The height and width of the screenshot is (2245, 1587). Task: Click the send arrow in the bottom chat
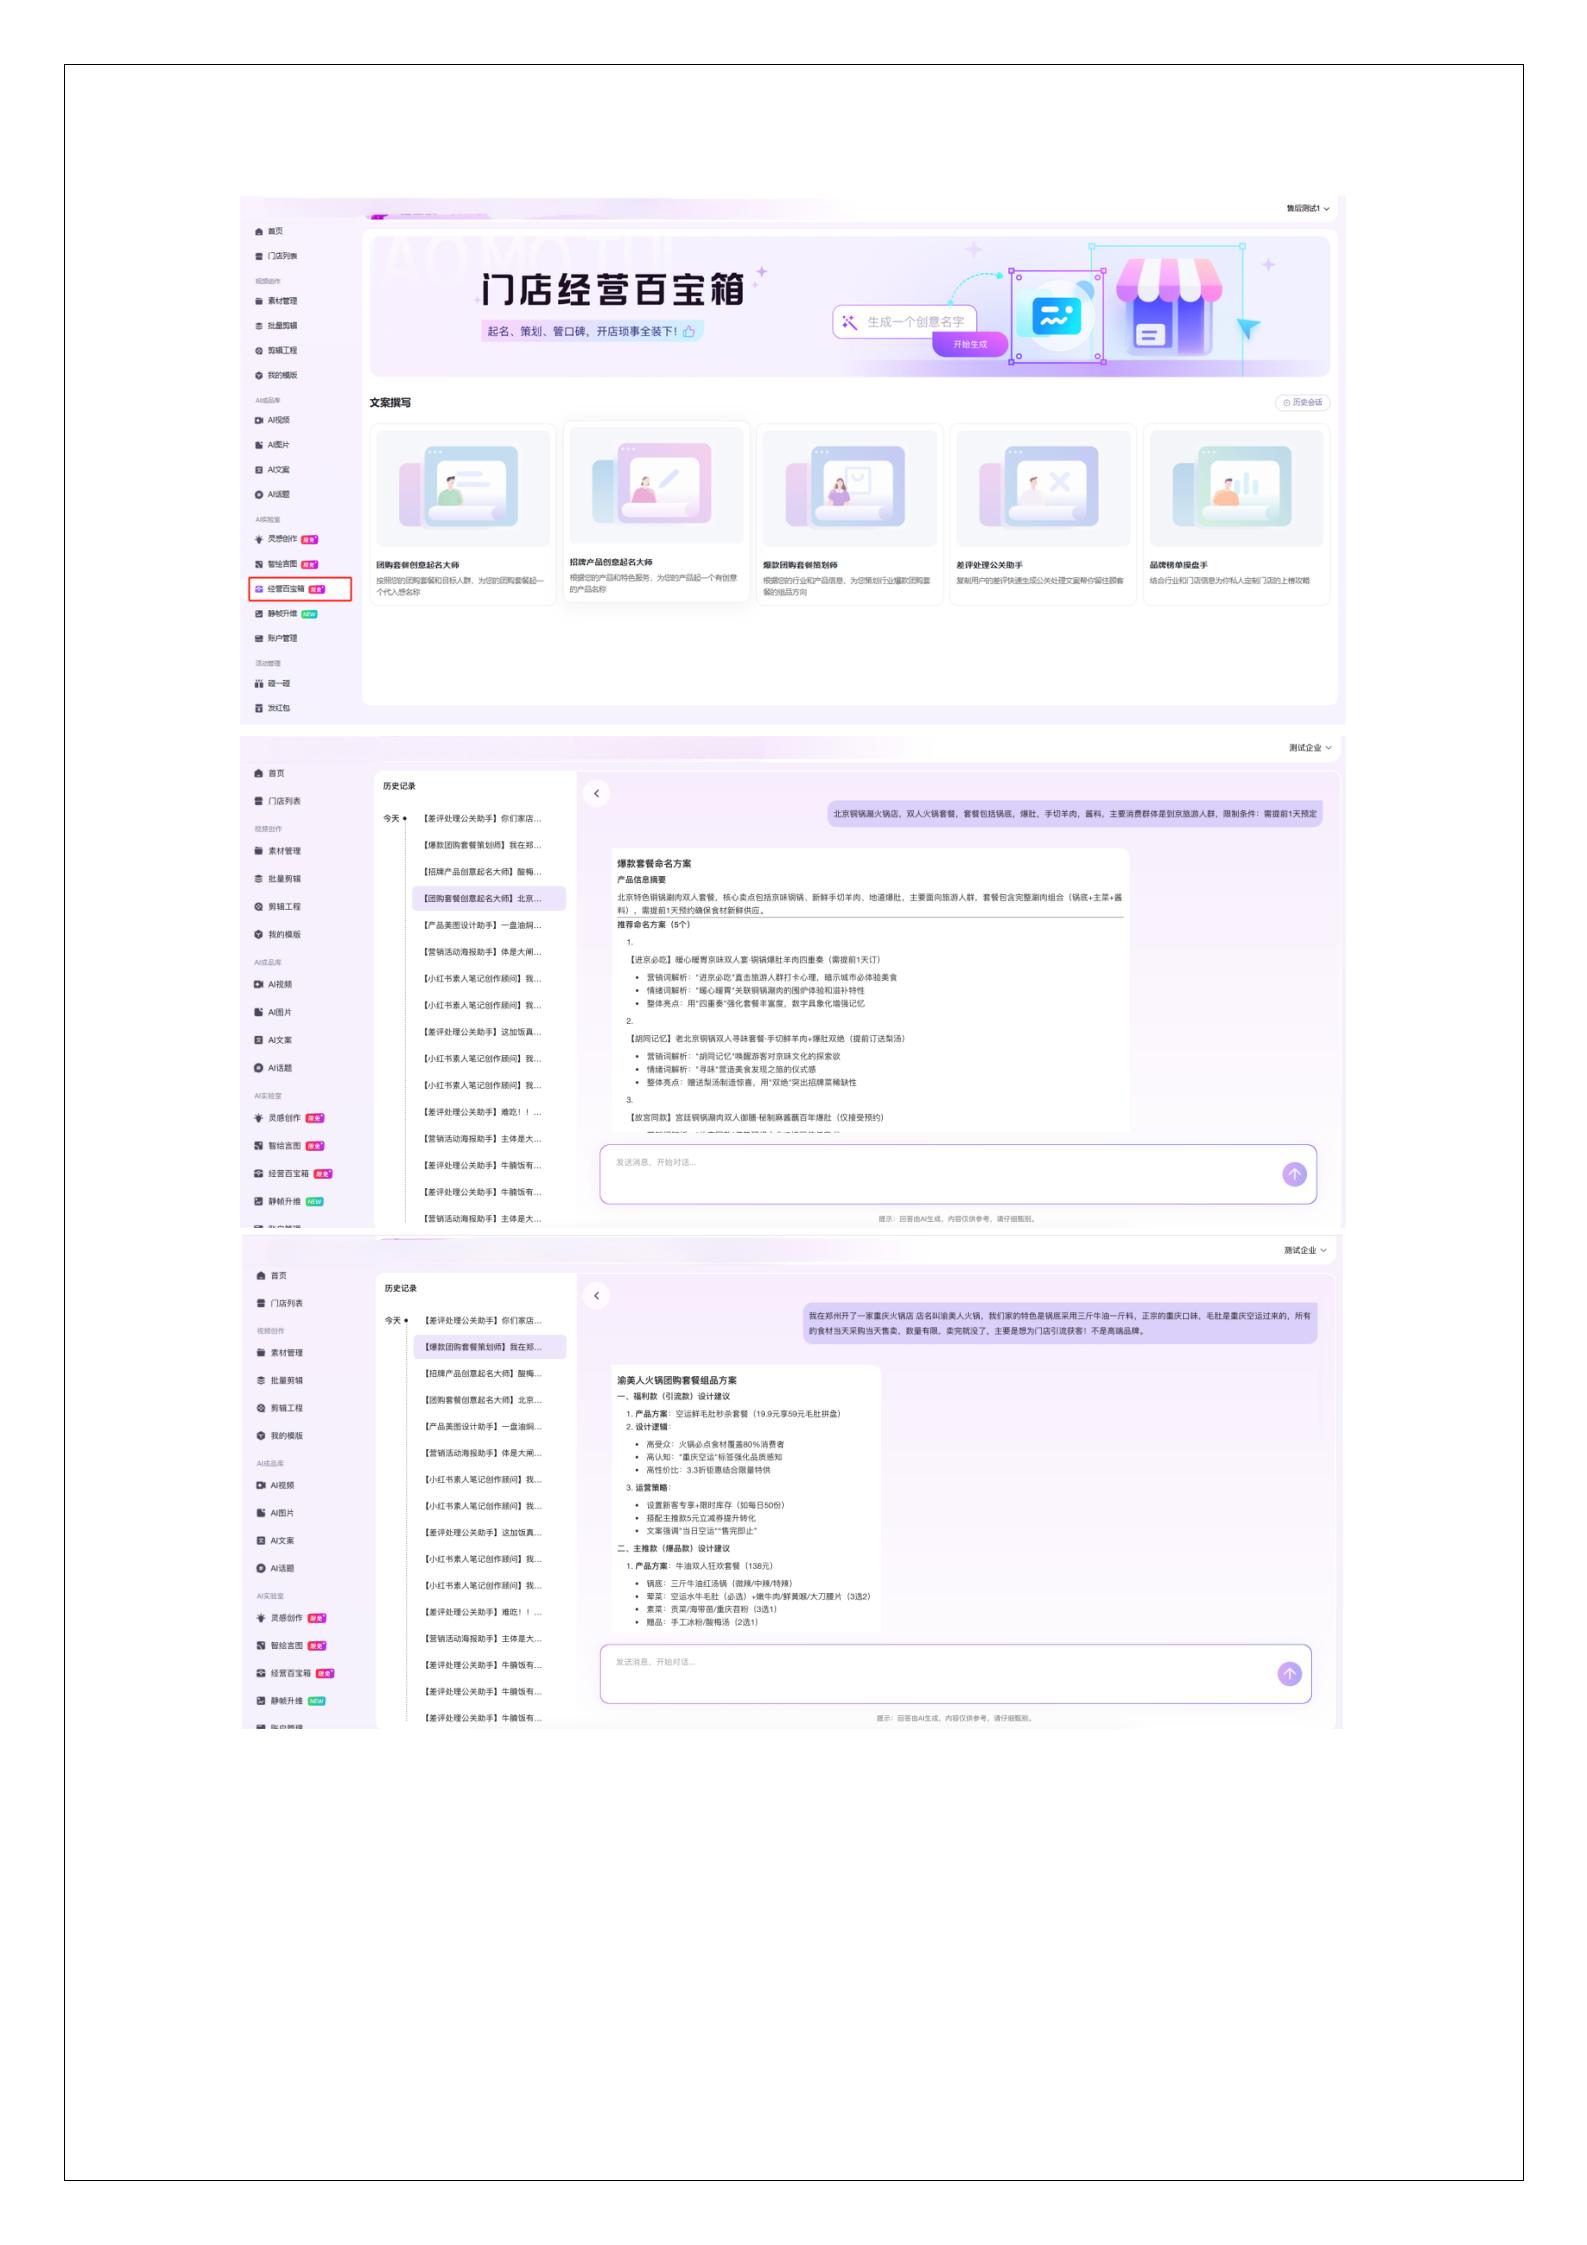pos(1289,1674)
